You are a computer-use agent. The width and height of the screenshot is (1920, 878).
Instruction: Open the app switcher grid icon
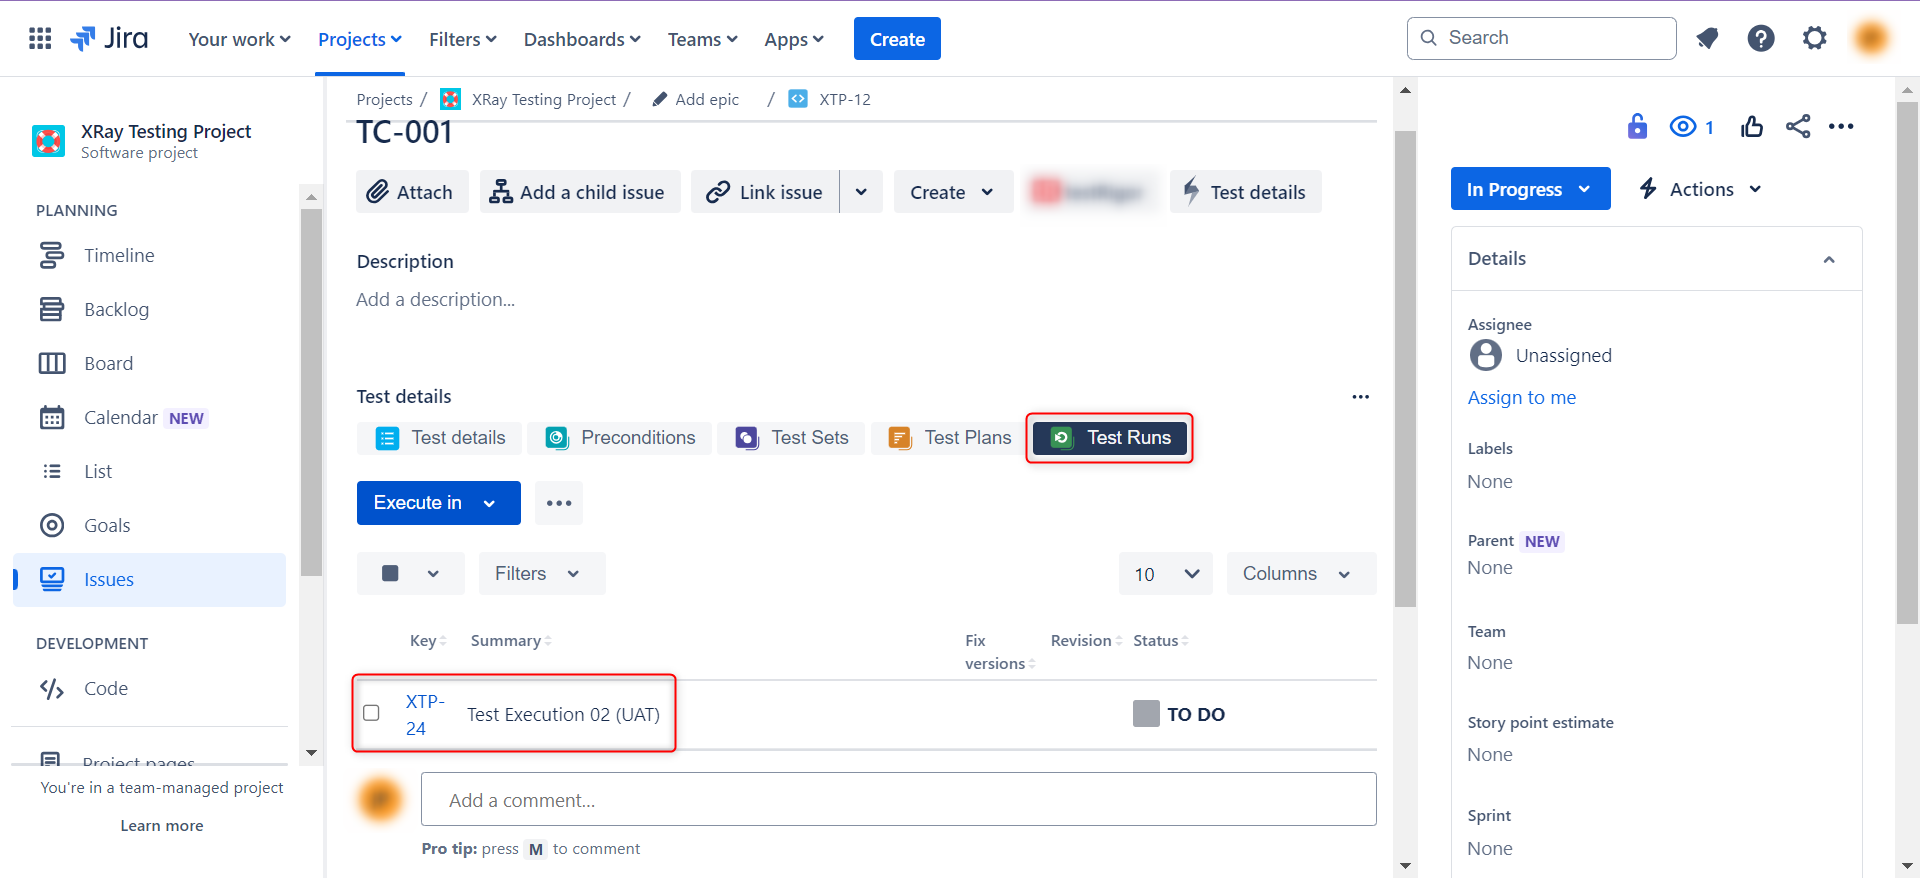[40, 39]
